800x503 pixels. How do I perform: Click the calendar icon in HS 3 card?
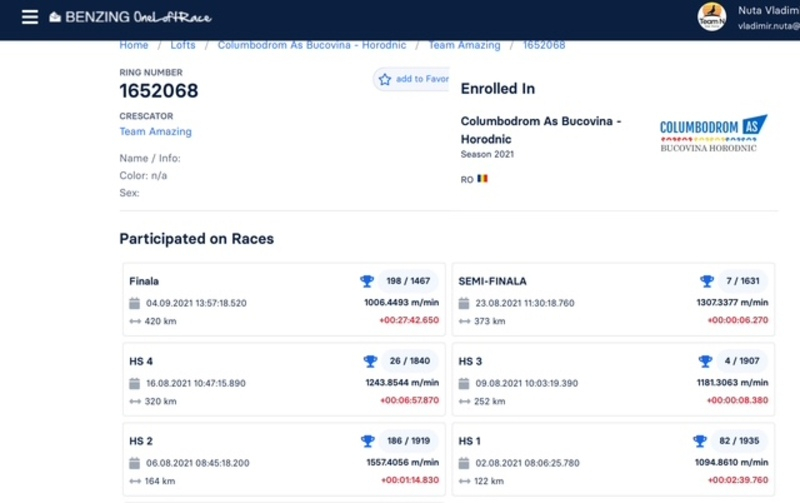tap(464, 383)
